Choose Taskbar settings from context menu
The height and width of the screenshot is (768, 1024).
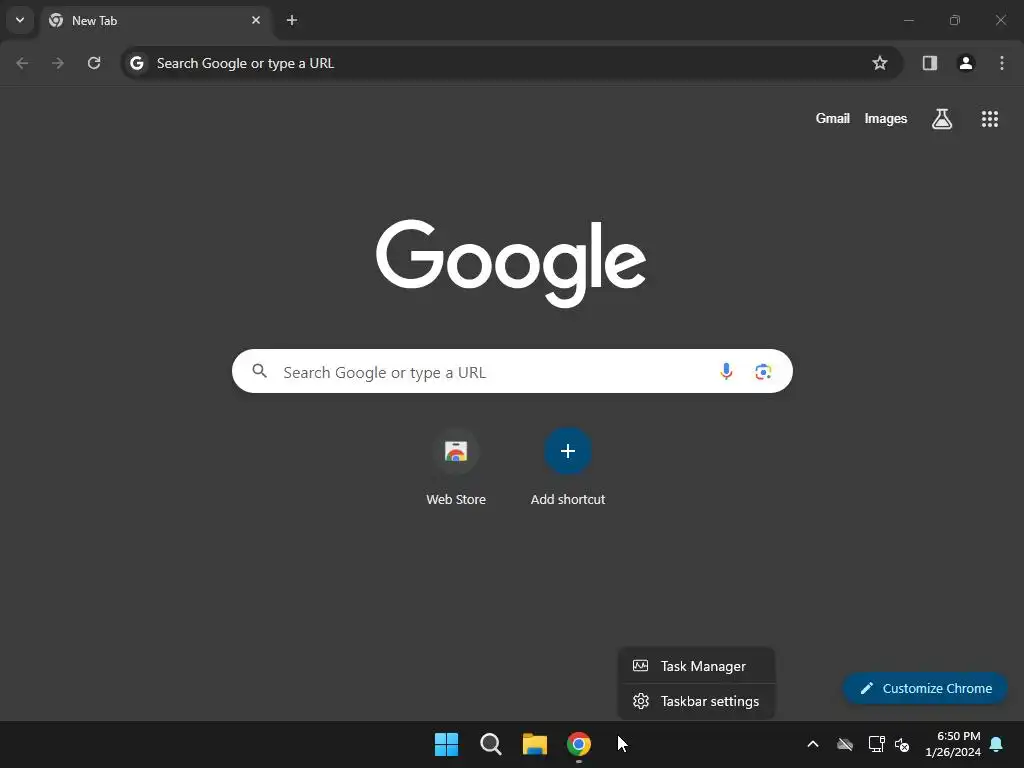point(696,701)
